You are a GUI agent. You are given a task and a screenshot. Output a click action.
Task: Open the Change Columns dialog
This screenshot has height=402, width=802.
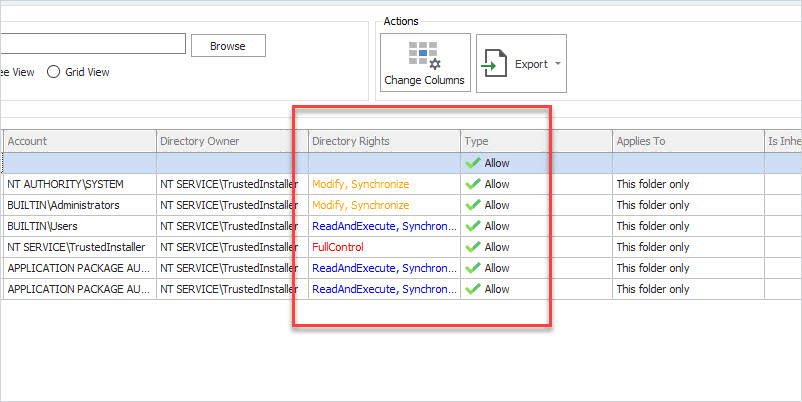[425, 63]
